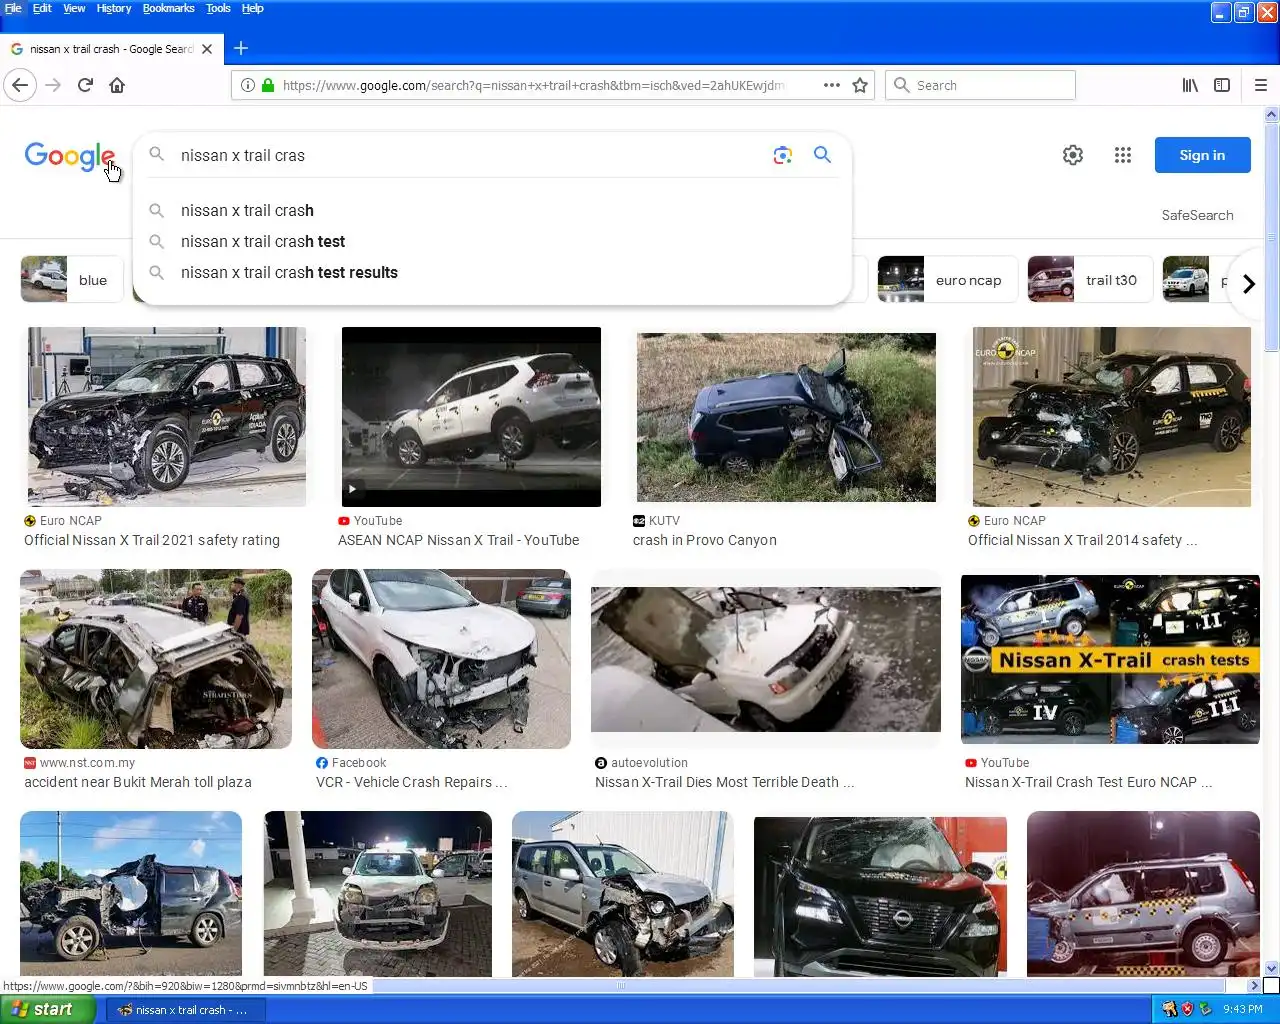Open Google quick settings gear
The height and width of the screenshot is (1024, 1280).
[1073, 155]
